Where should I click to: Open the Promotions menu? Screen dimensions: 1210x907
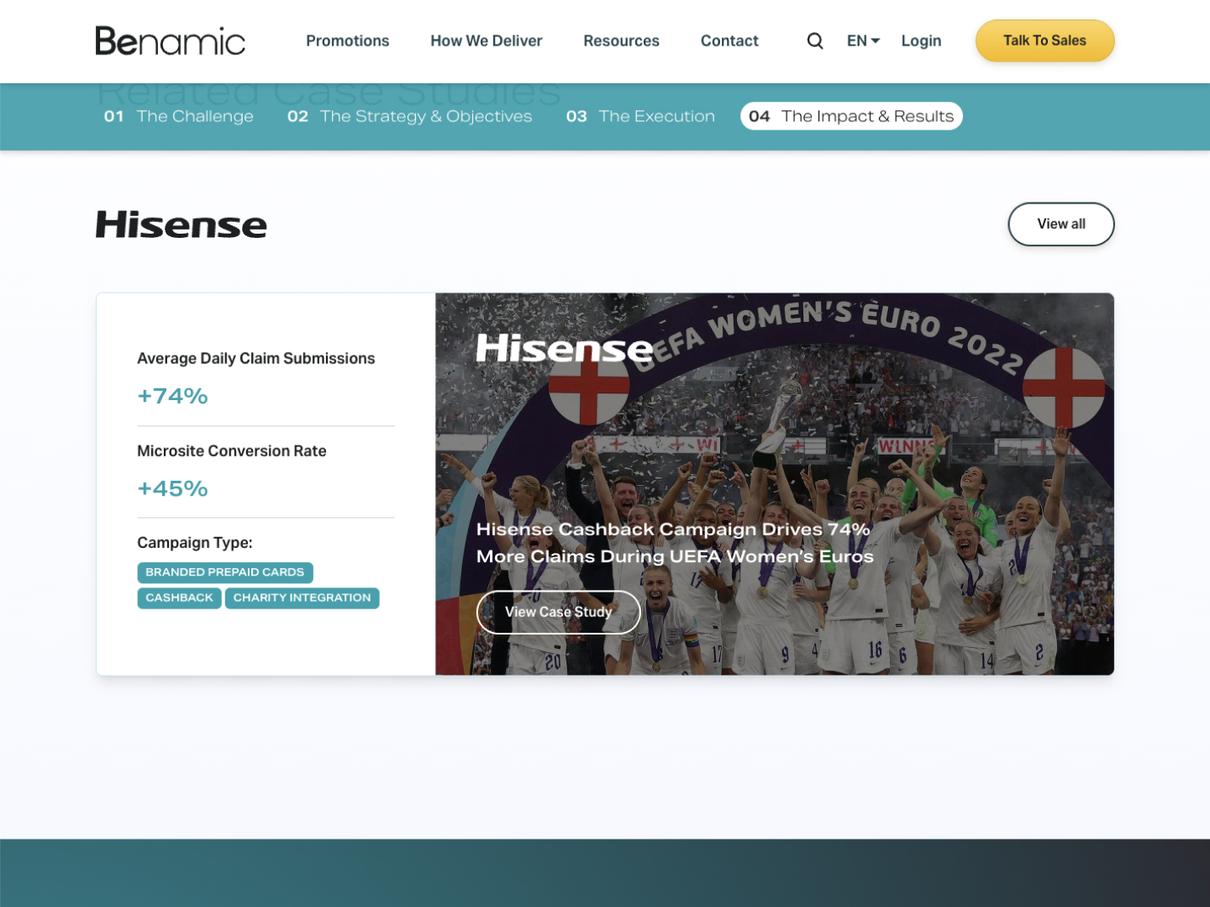click(x=347, y=41)
